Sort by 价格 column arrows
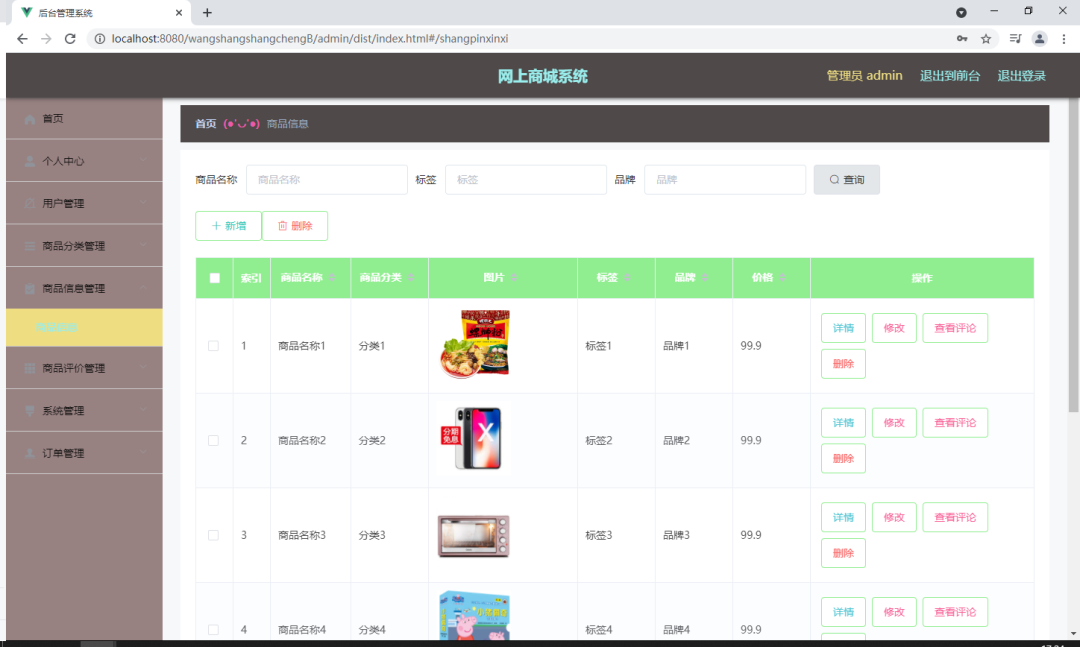The width and height of the screenshot is (1080, 647). click(782, 278)
